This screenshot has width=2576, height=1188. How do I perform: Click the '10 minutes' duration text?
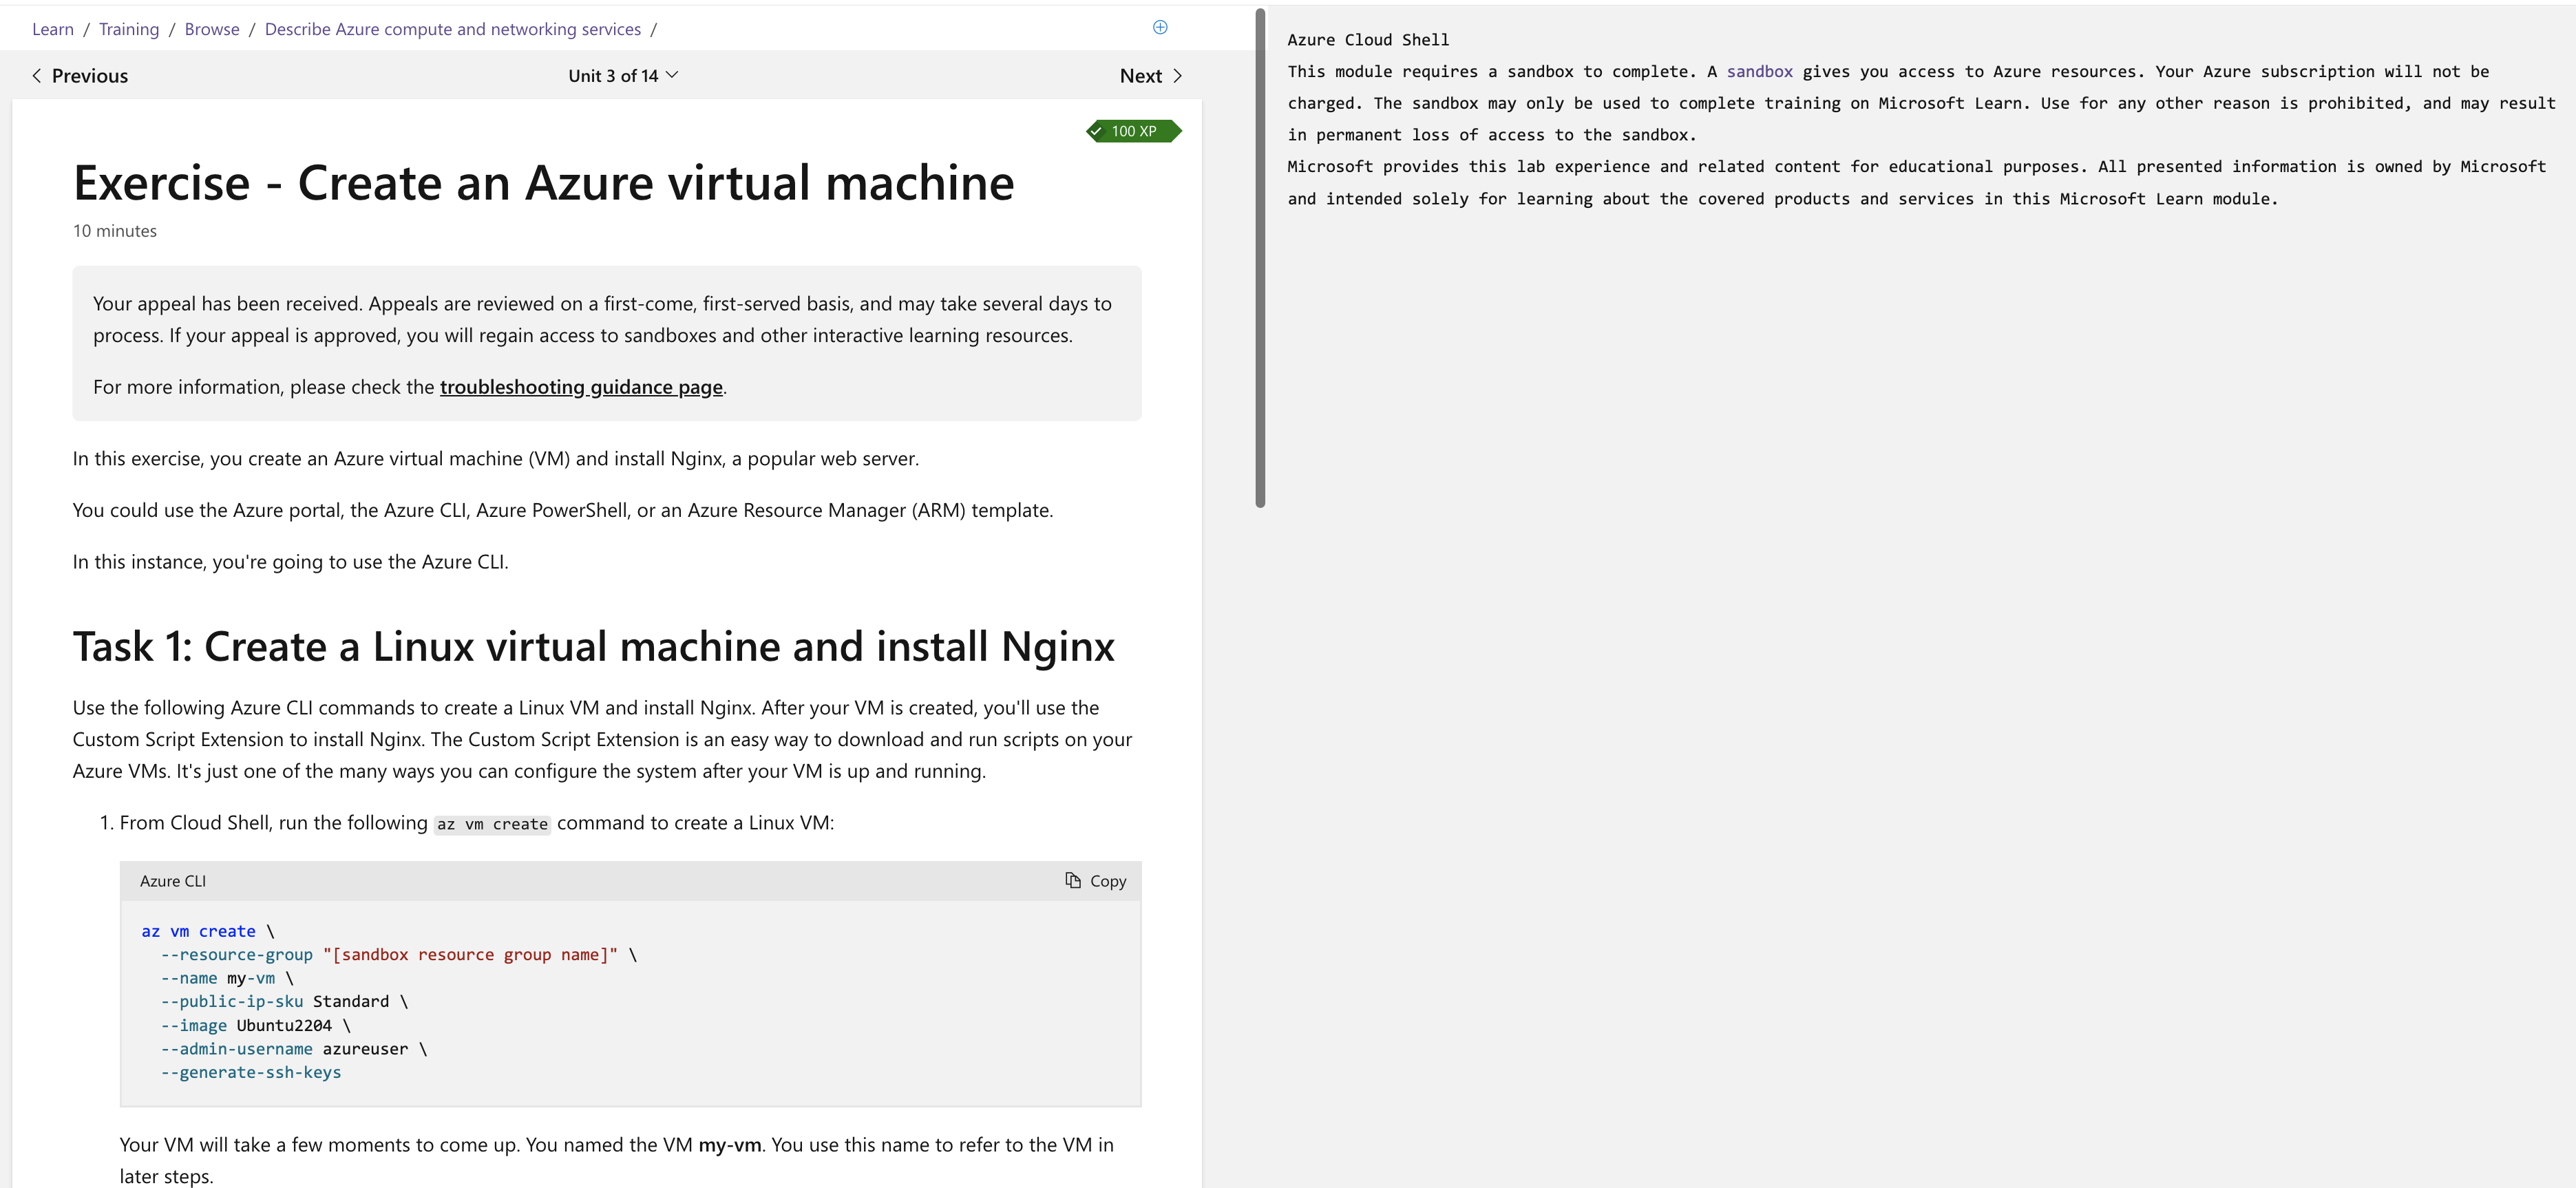(x=115, y=231)
